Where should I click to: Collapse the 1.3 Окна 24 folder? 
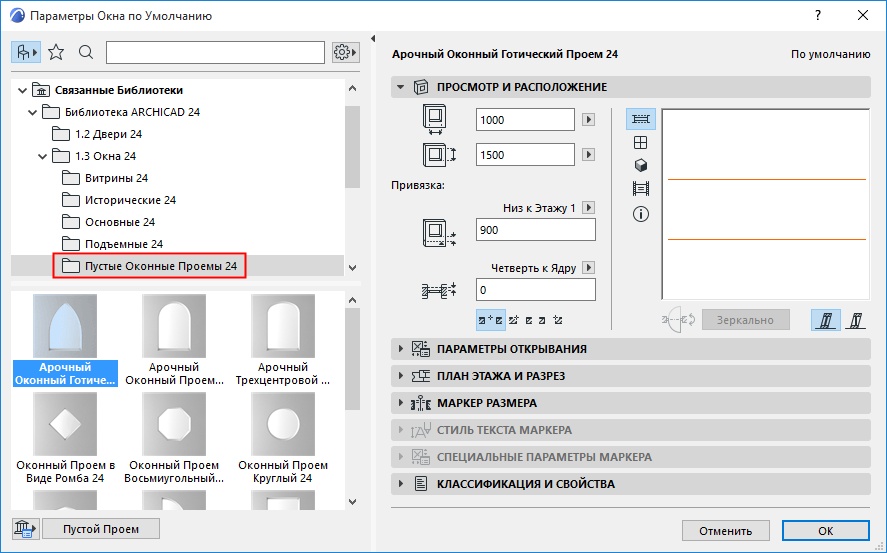point(42,156)
